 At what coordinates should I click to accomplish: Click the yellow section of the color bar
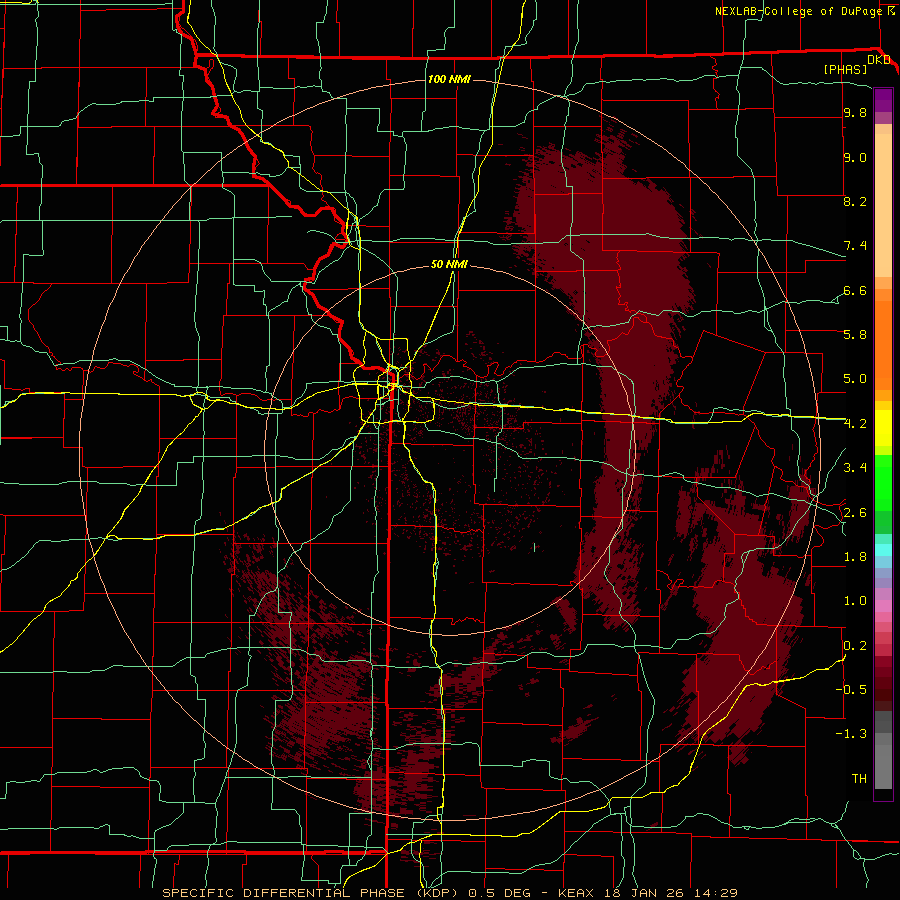coord(883,428)
